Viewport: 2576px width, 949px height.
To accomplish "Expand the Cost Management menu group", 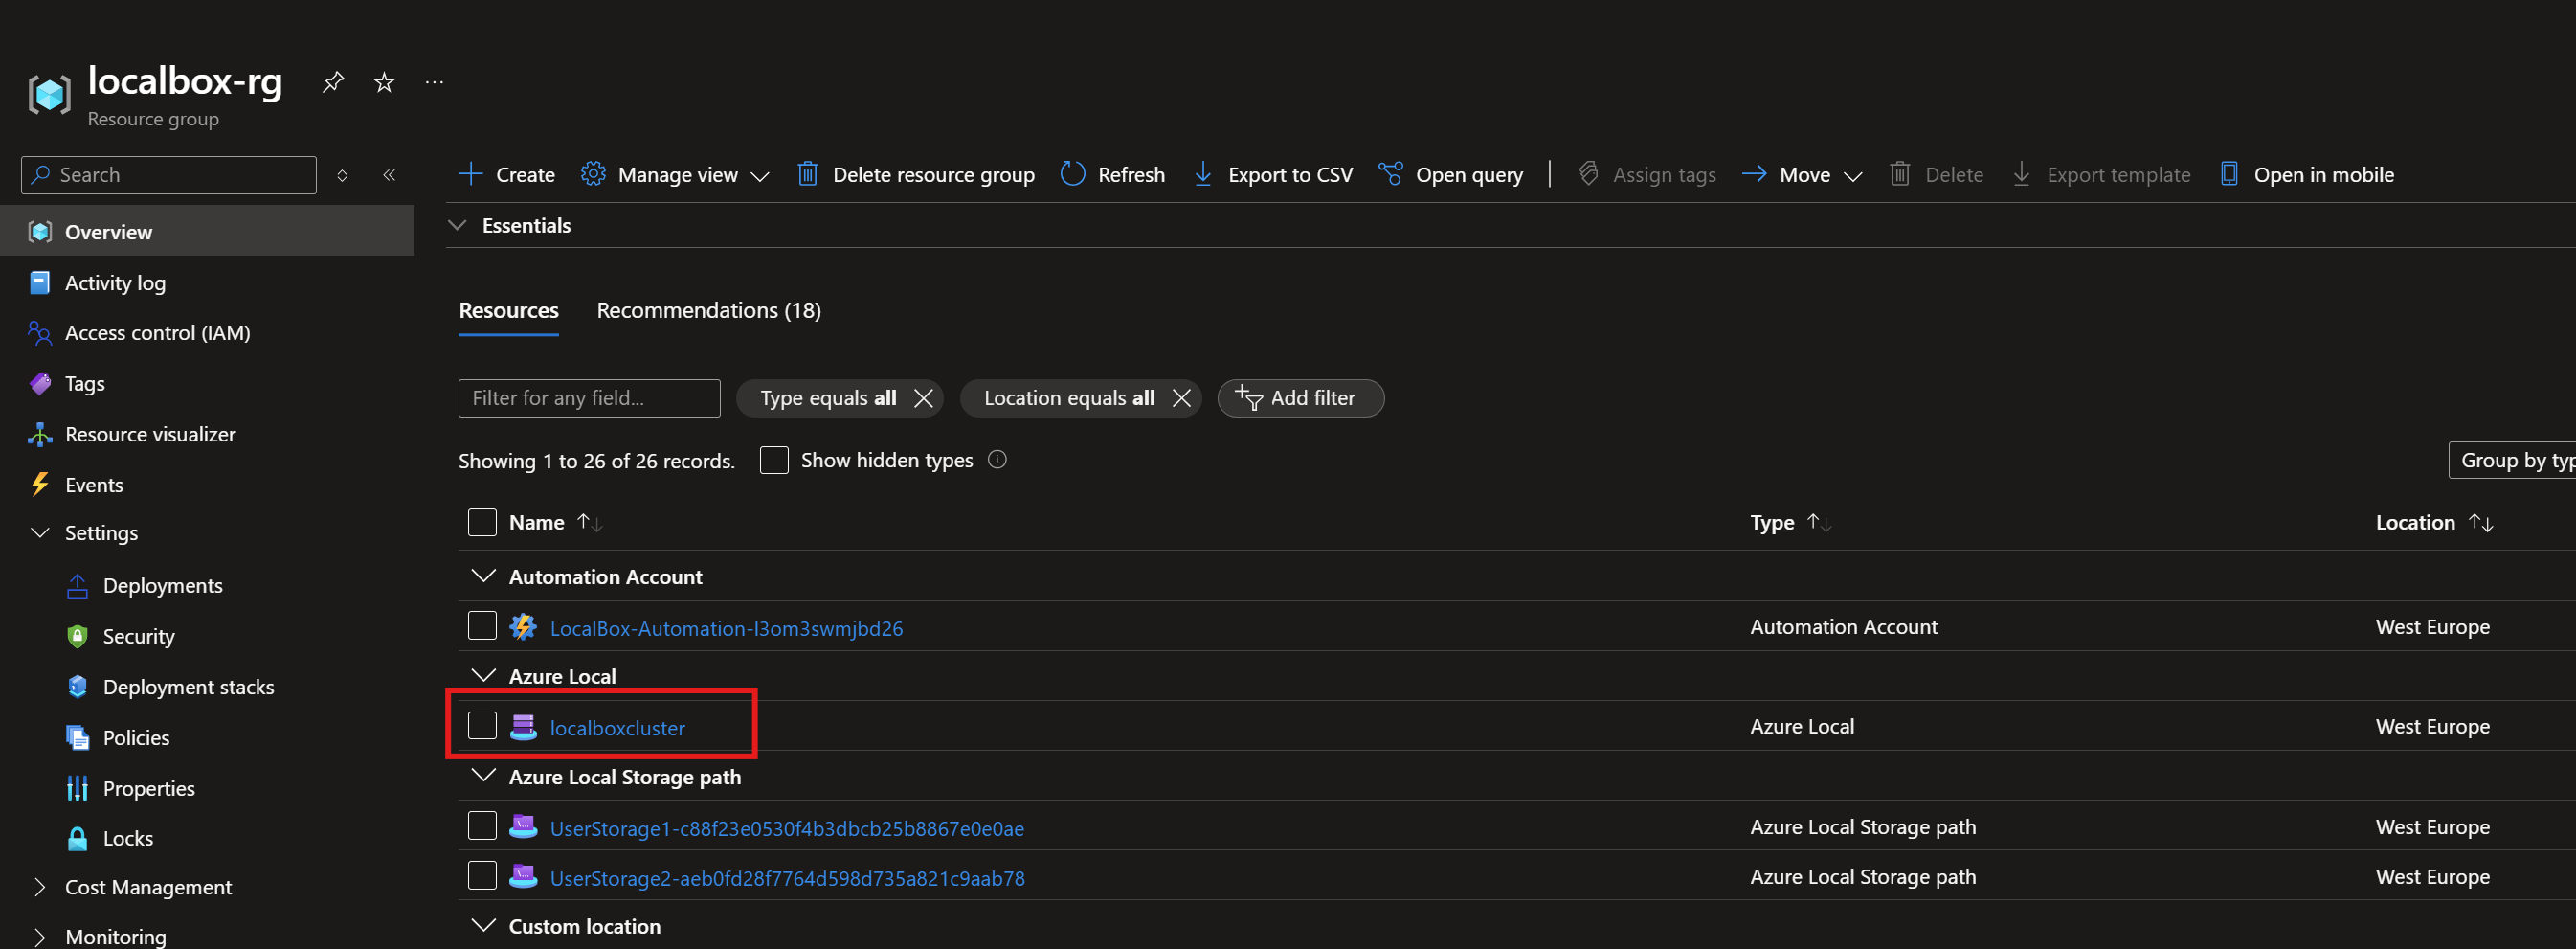I will point(40,887).
